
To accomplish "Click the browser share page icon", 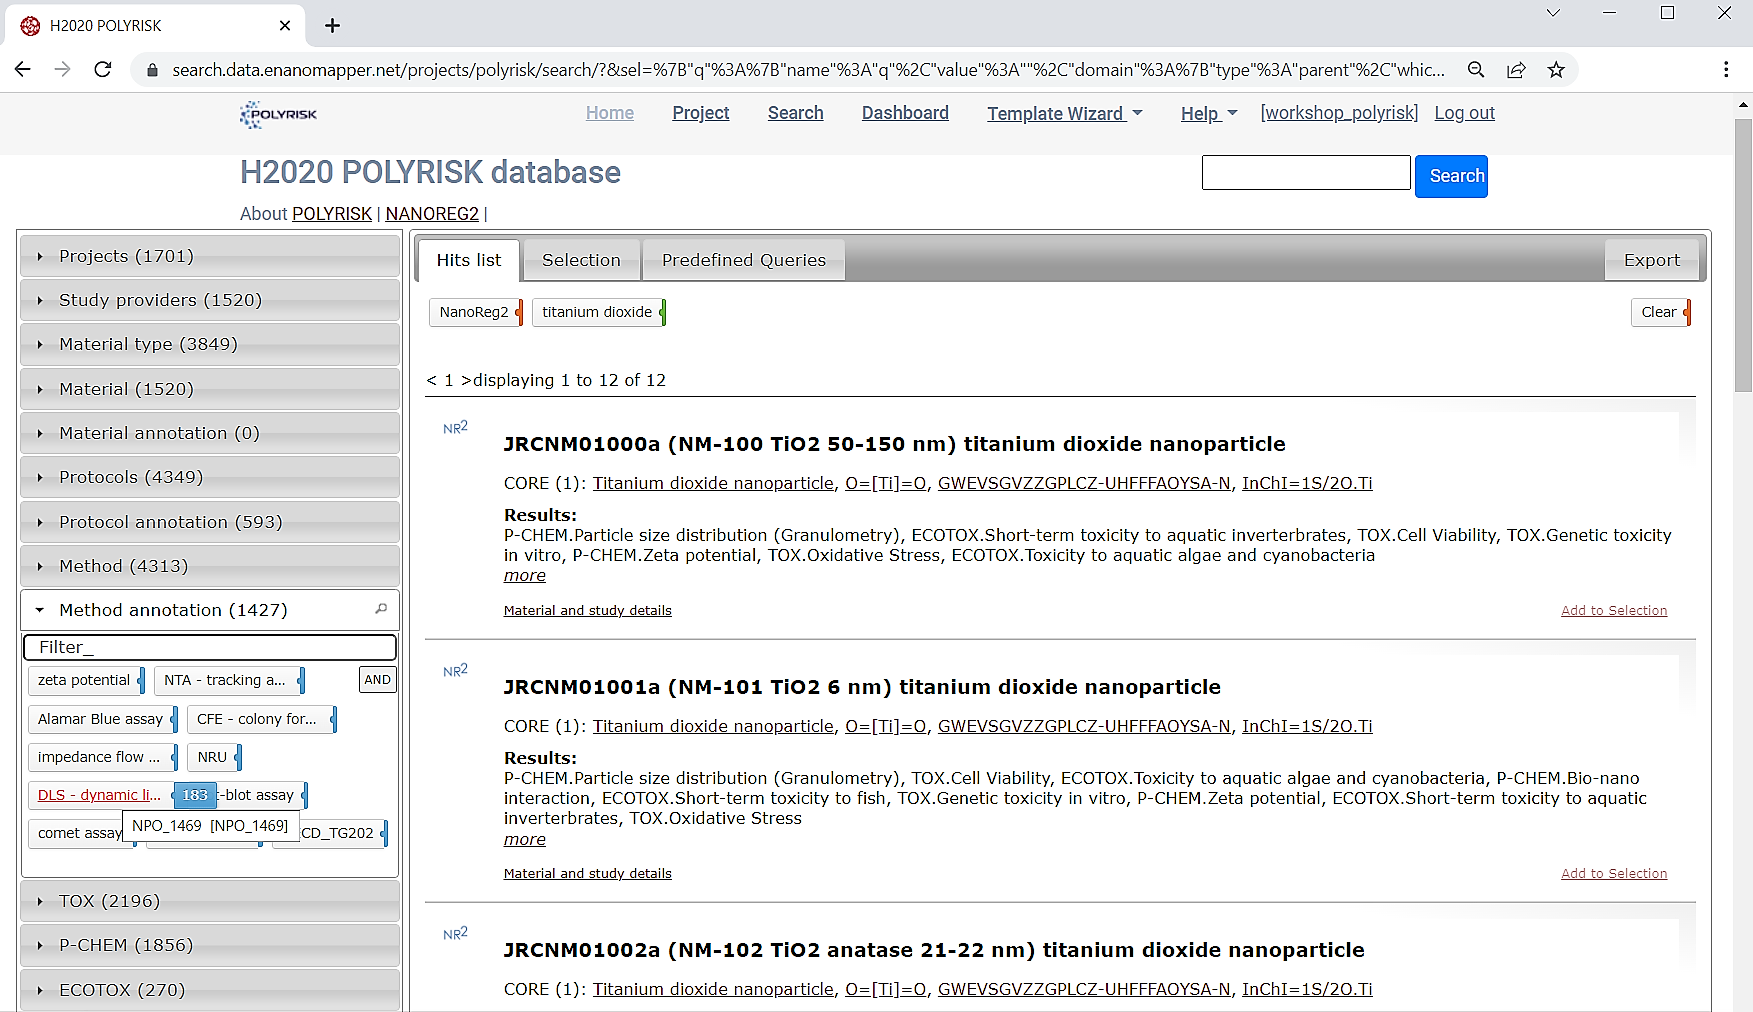I will [1516, 70].
